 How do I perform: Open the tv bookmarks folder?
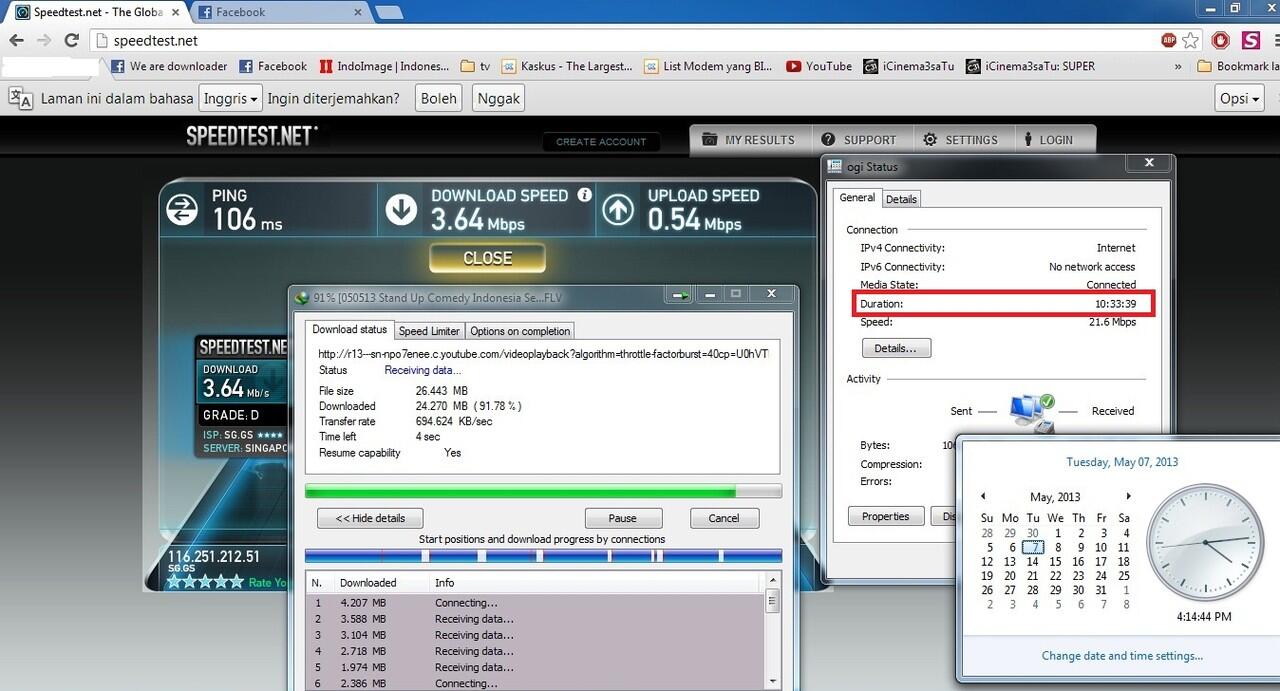coord(475,67)
